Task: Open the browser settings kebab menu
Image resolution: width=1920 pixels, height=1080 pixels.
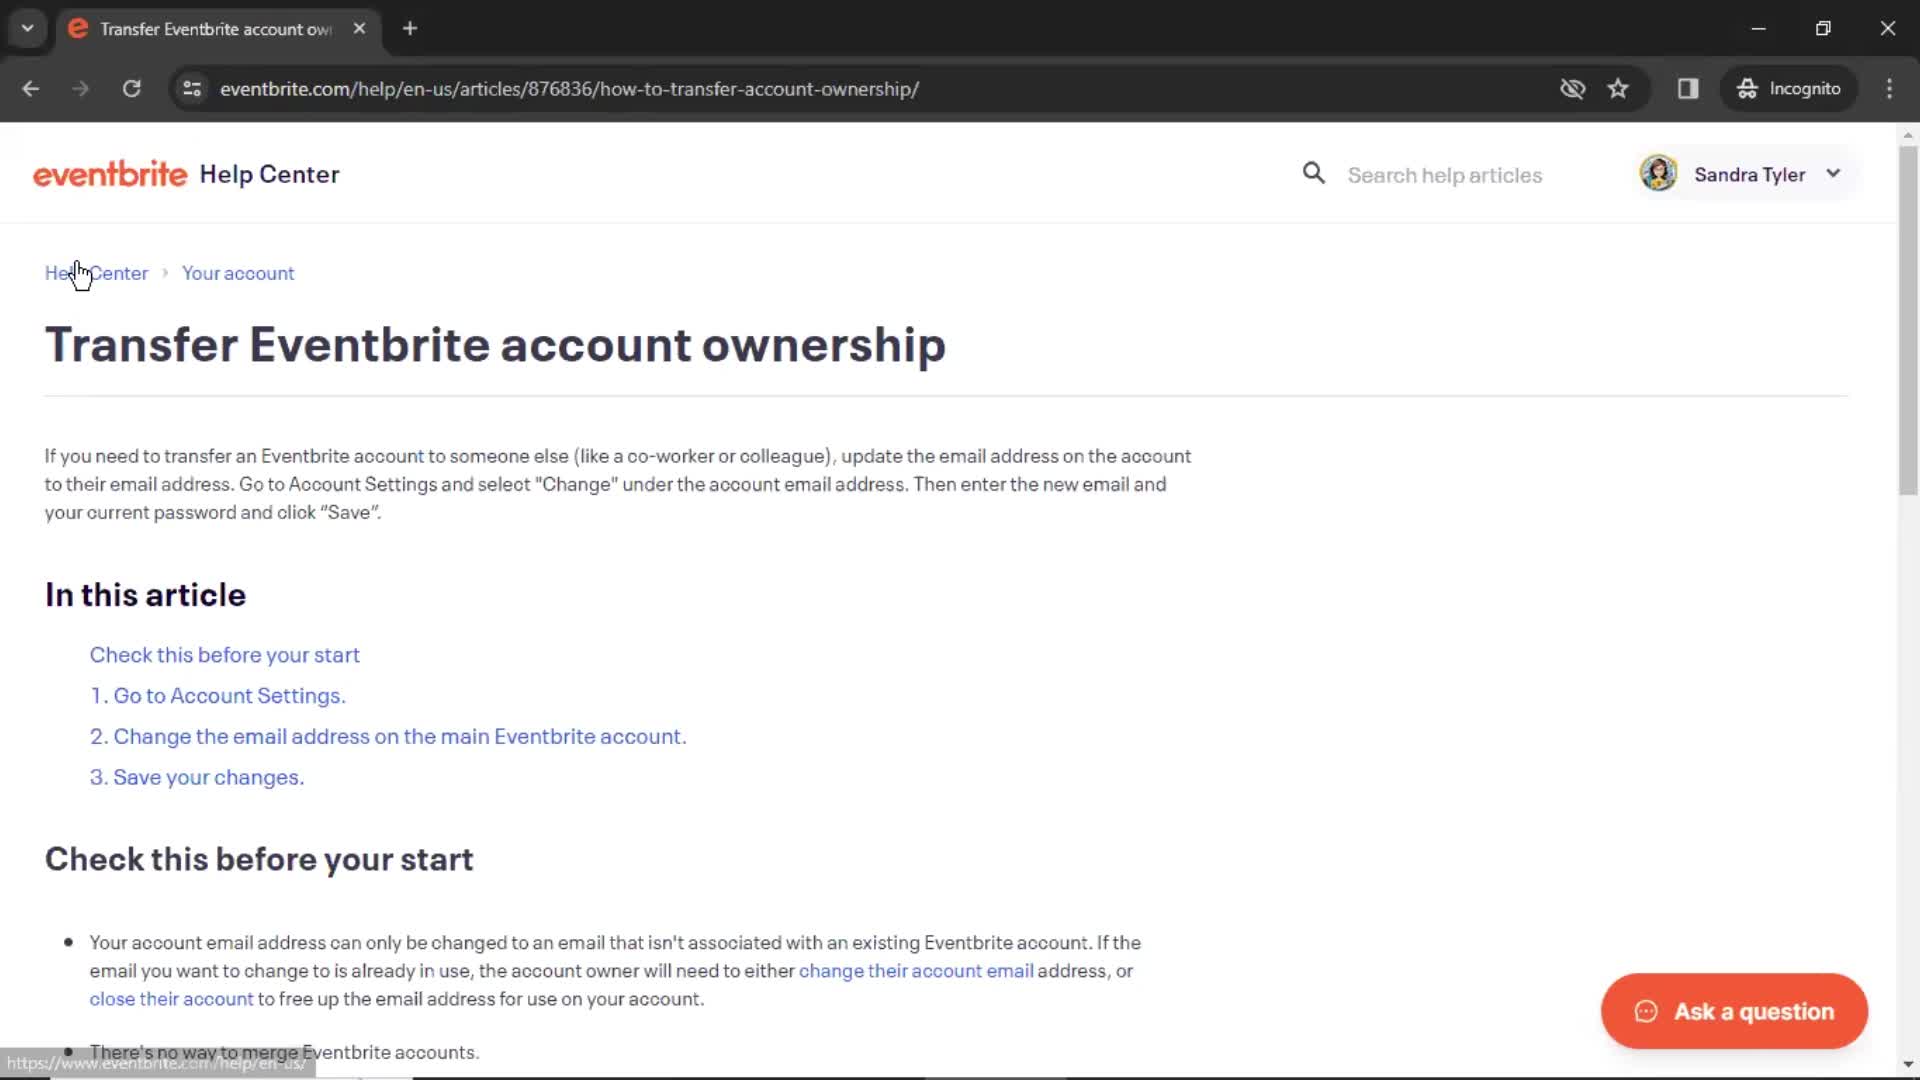Action: [x=1891, y=90]
